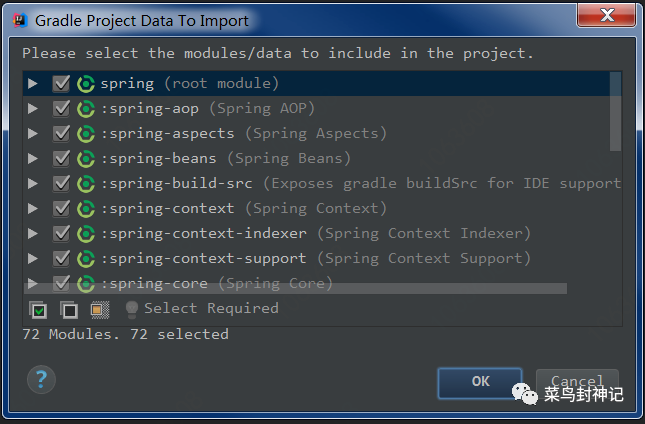Select the :spring-core module row
Viewport: 645px width, 424px height.
(322, 283)
